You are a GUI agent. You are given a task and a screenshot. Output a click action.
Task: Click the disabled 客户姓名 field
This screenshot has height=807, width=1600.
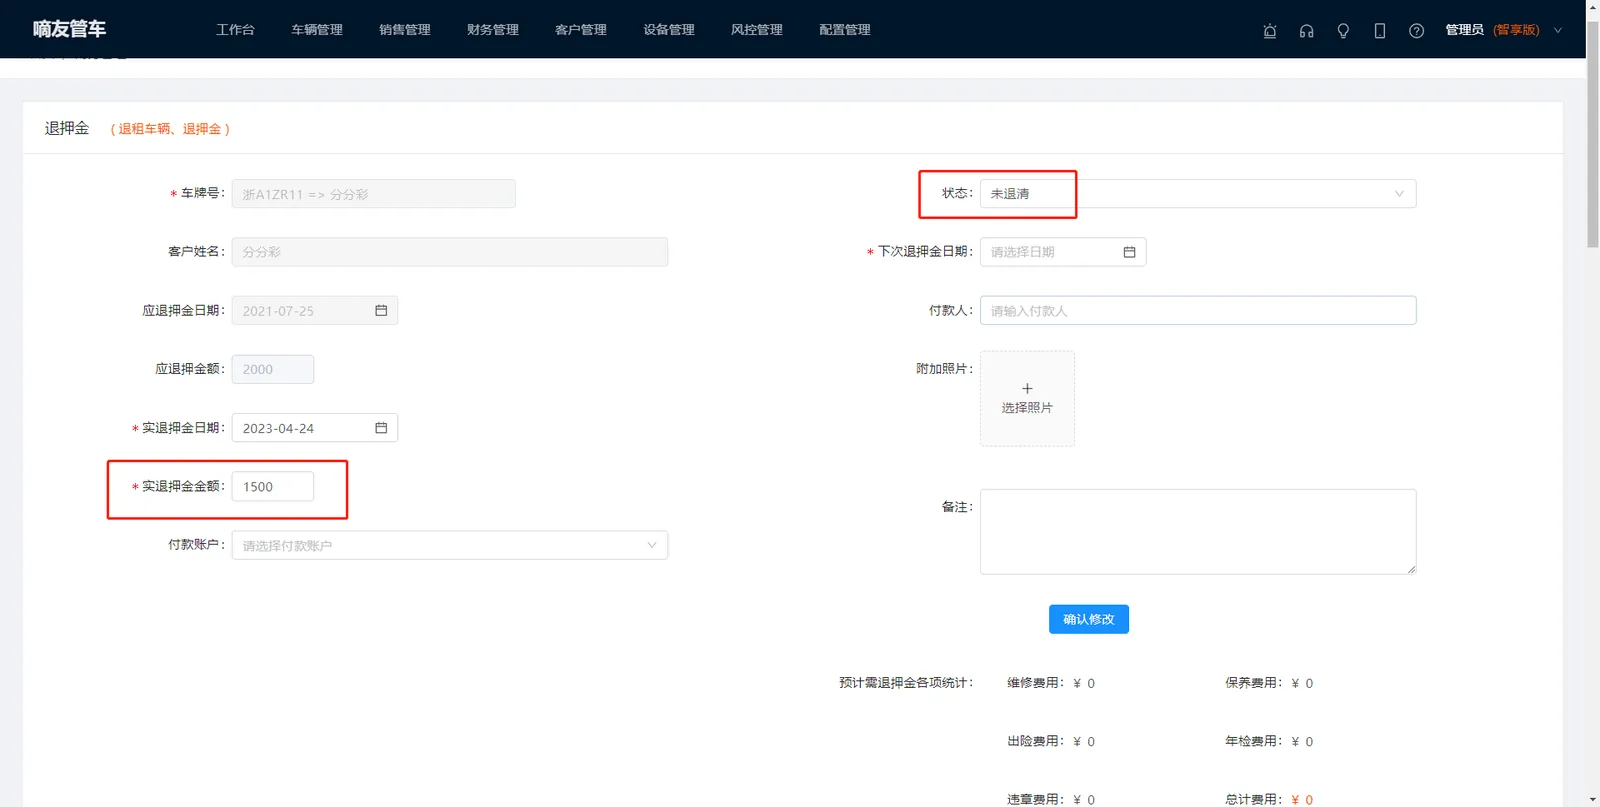[450, 252]
